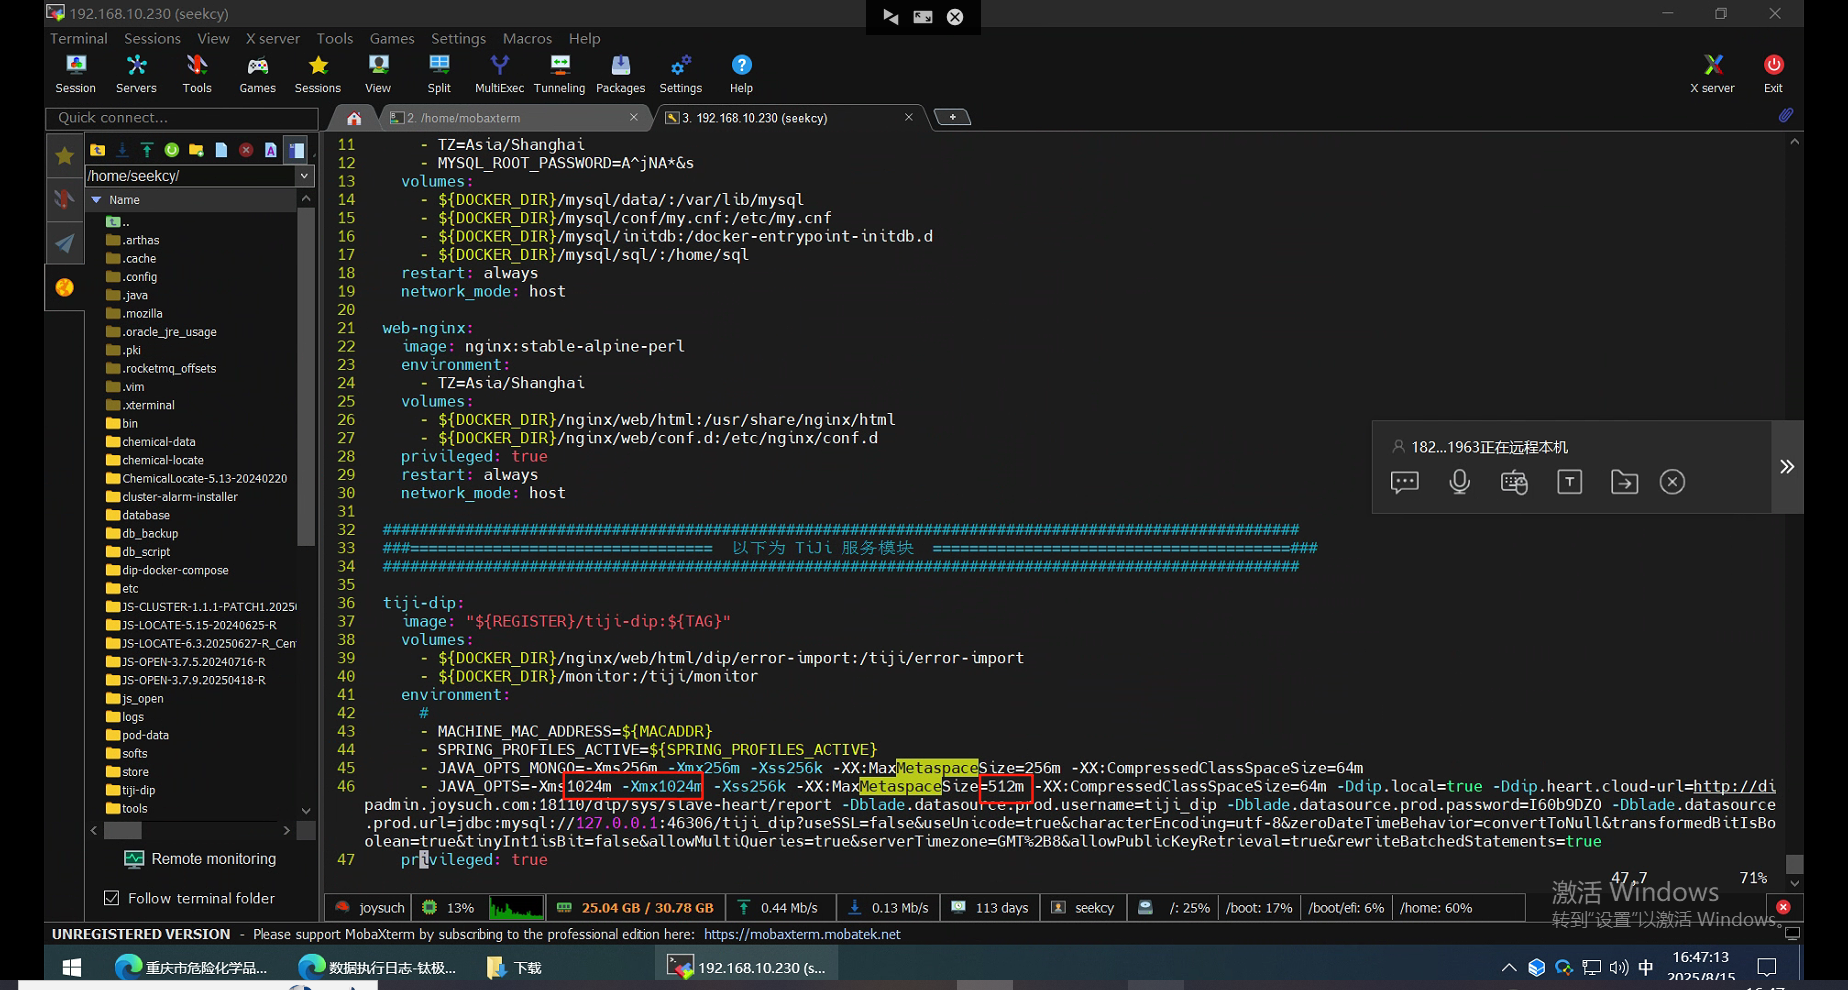Viewport: 1848px width, 990px height.
Task: Open the Settings gears toolbar button
Action: click(681, 74)
